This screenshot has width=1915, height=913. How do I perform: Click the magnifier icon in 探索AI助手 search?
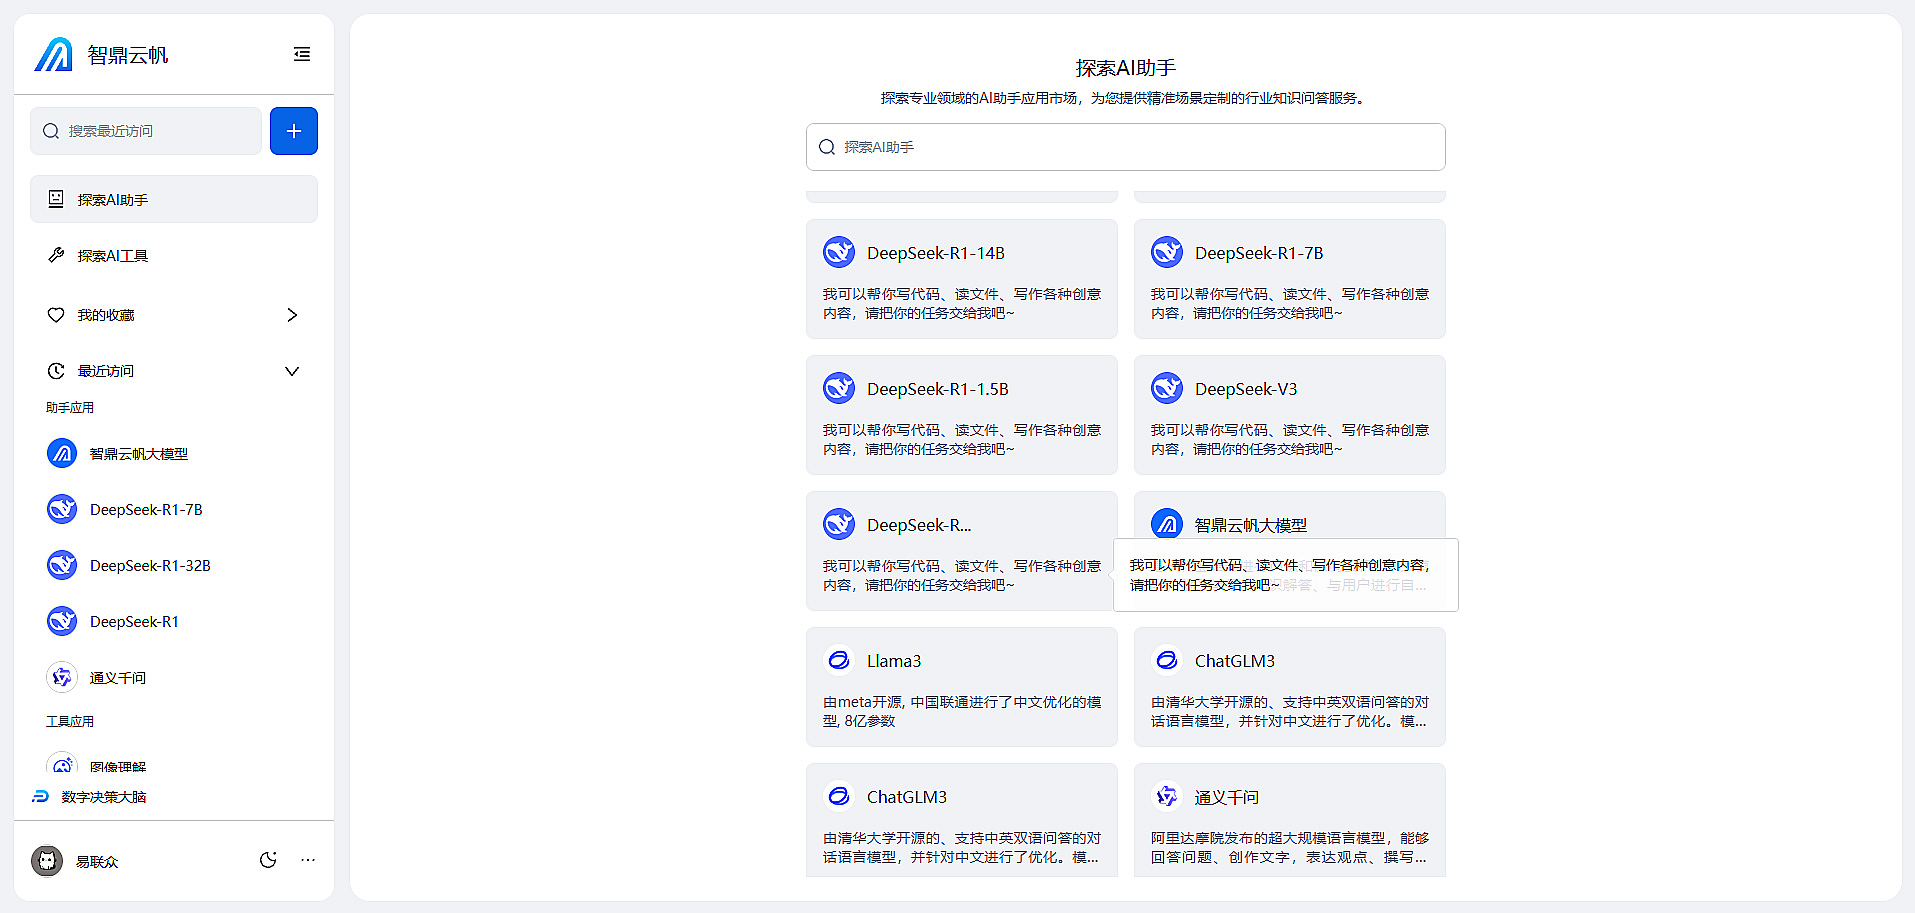(827, 147)
